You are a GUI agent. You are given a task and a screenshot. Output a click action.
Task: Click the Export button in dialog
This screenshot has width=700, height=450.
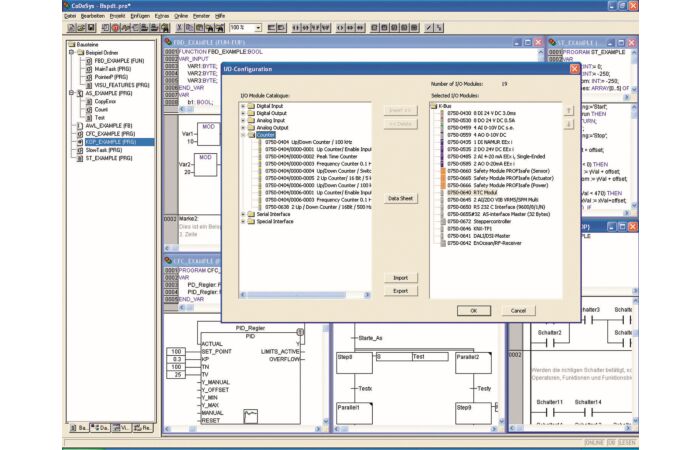[401, 290]
